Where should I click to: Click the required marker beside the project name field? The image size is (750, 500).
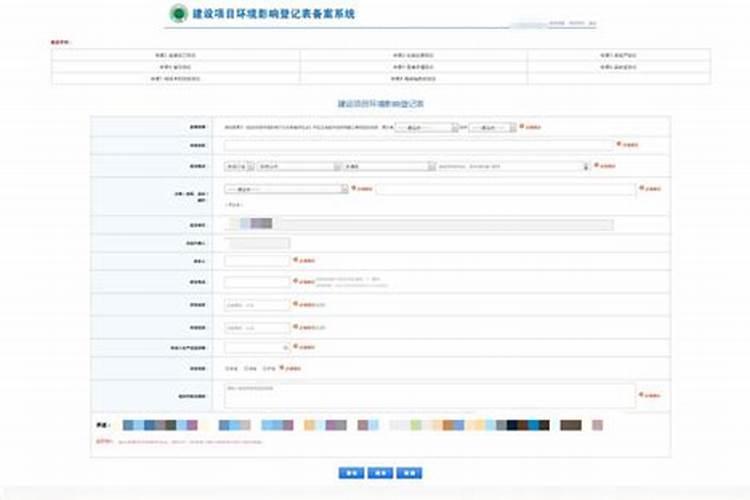click(x=619, y=144)
